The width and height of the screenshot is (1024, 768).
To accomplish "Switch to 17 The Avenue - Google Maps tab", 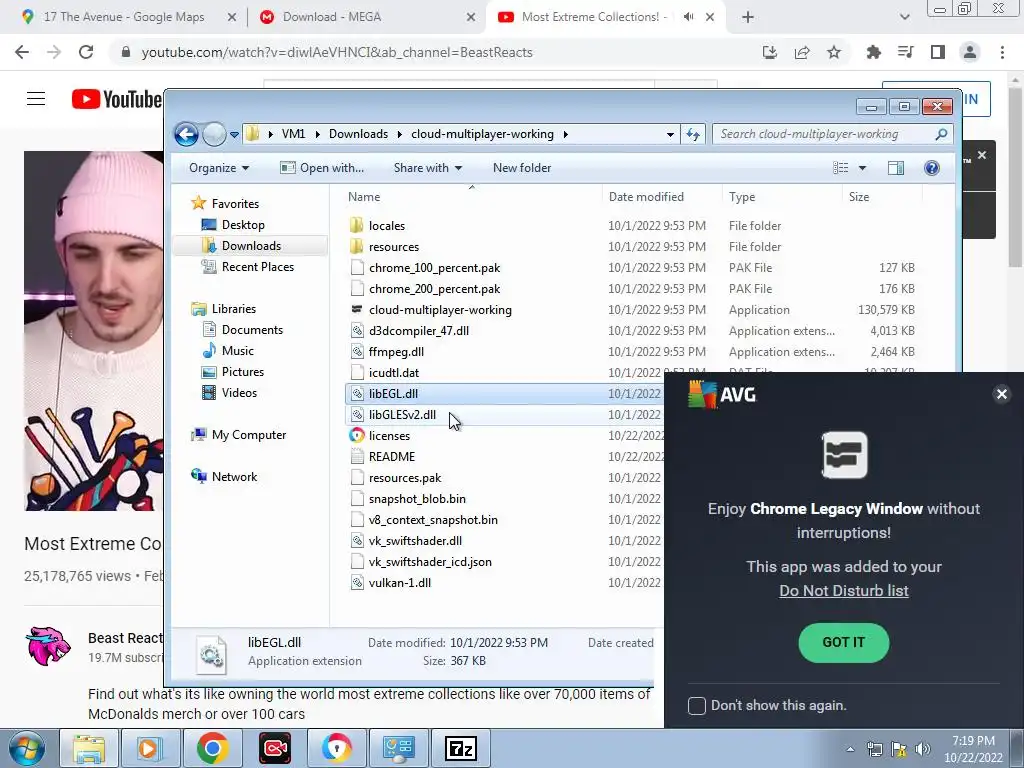I will click(124, 17).
